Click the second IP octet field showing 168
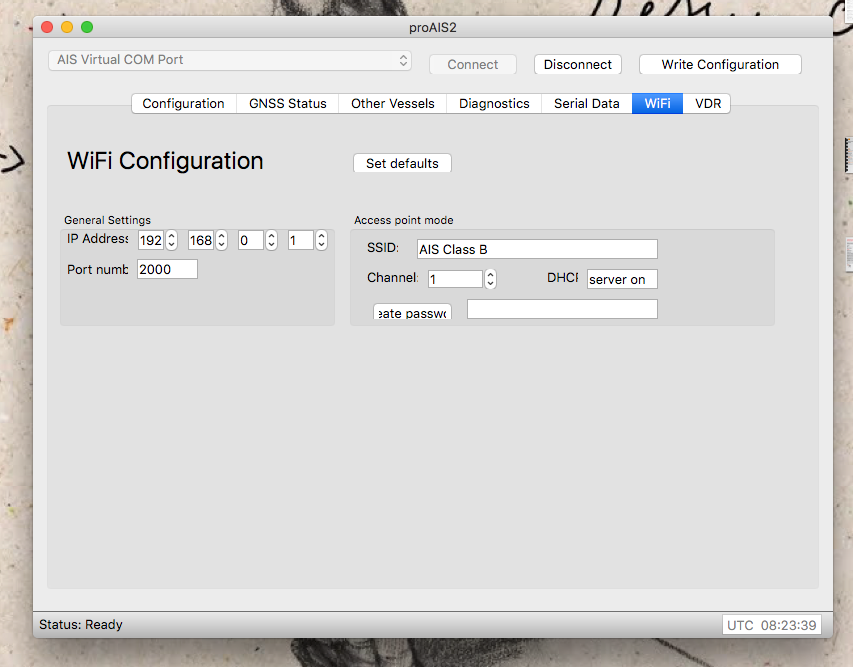The image size is (853, 667). point(201,240)
